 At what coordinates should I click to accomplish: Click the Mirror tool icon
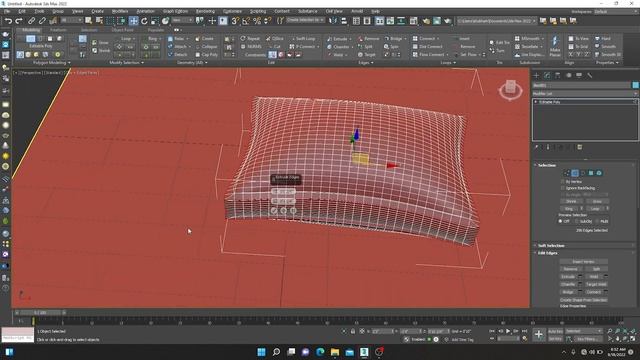tap(333, 21)
